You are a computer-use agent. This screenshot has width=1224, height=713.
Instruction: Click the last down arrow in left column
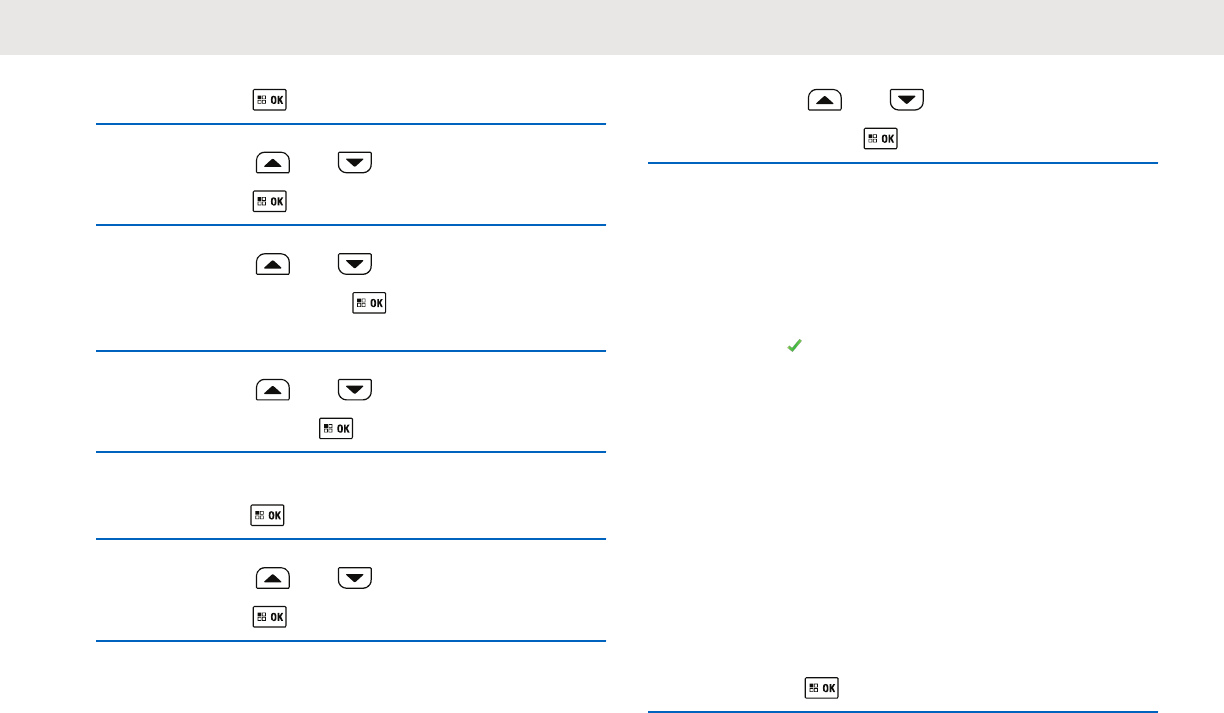tap(355, 578)
